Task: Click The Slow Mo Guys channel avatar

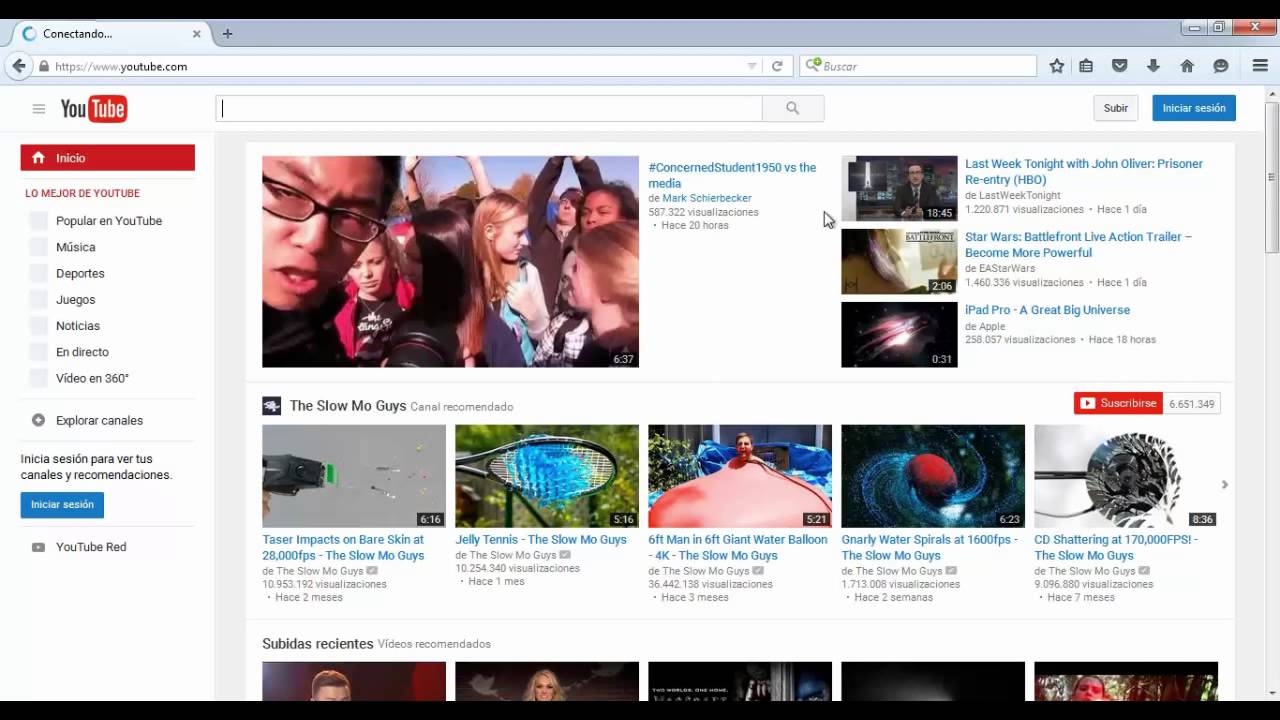Action: (271, 405)
